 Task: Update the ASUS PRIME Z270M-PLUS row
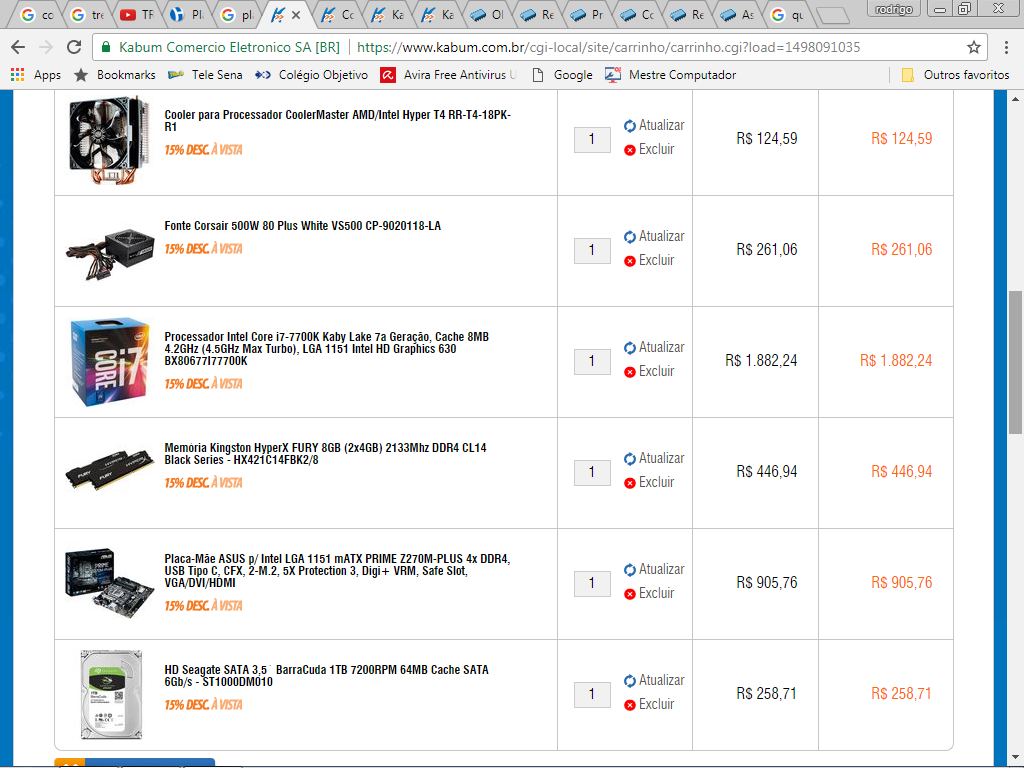click(654, 569)
